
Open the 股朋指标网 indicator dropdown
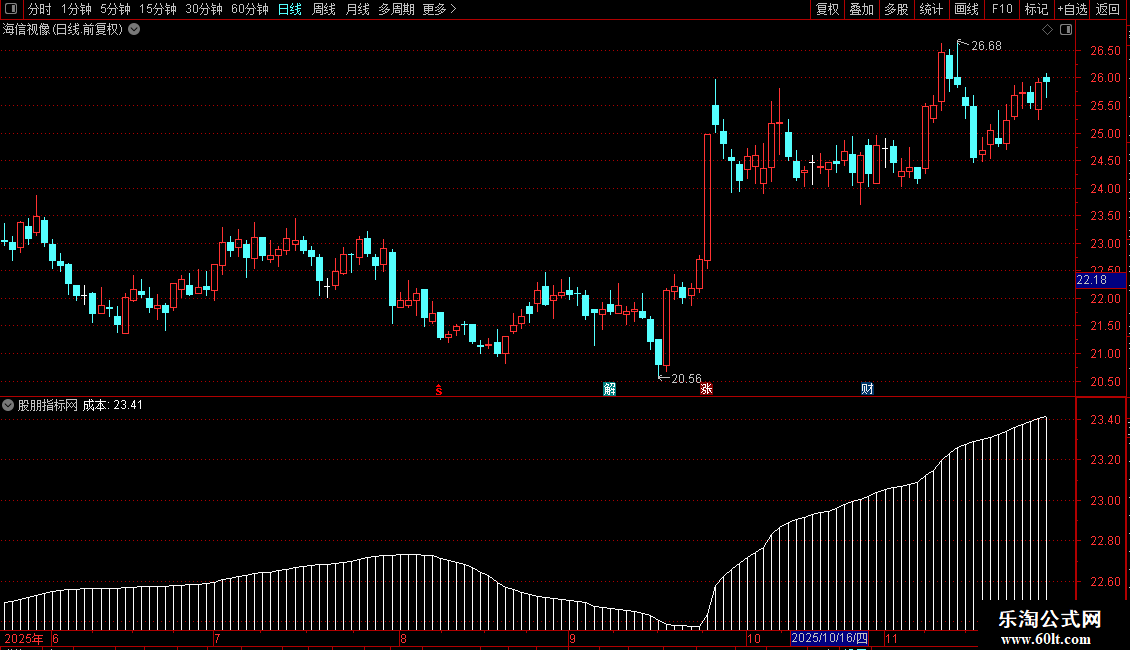tap(8, 405)
